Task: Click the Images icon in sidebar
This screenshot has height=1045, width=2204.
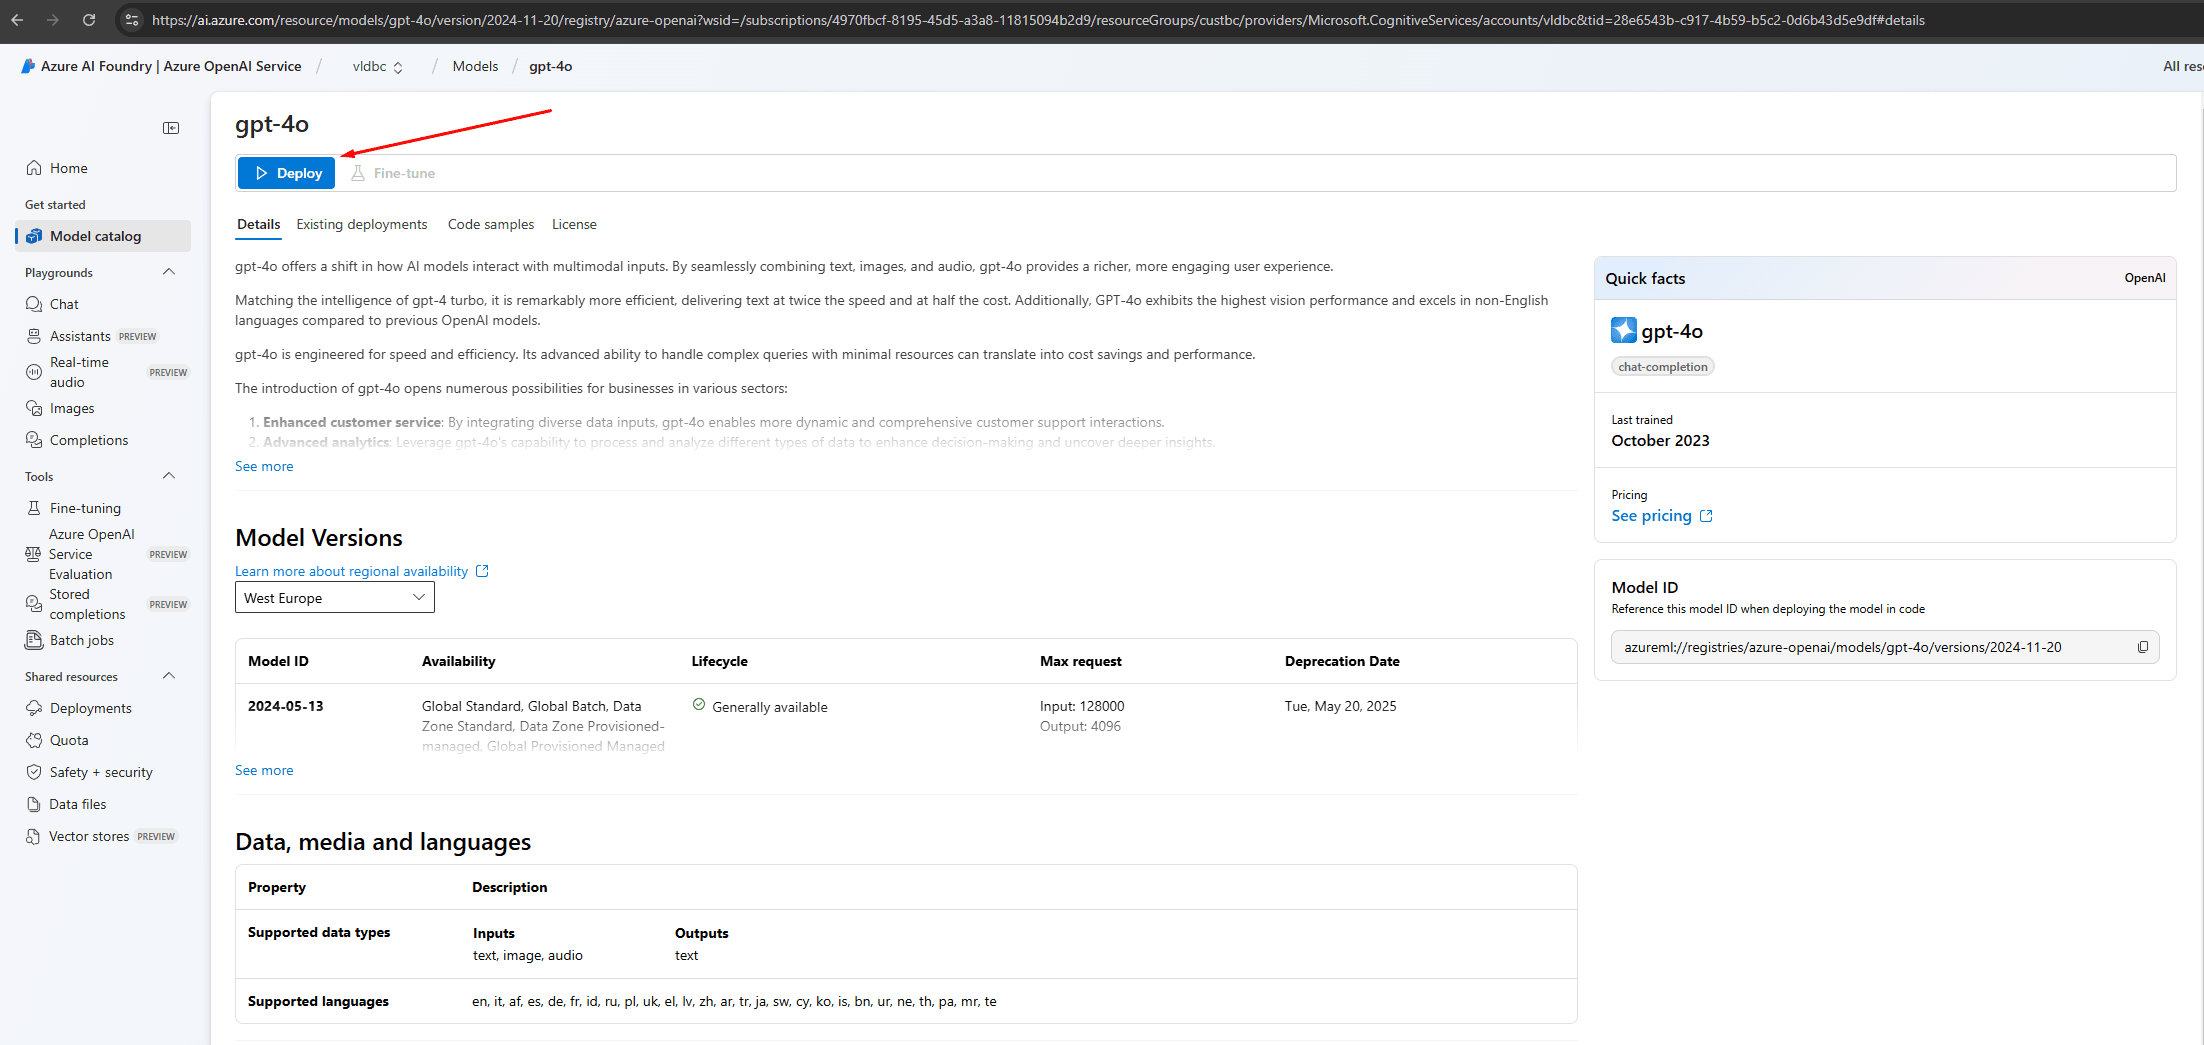Action: 34,408
